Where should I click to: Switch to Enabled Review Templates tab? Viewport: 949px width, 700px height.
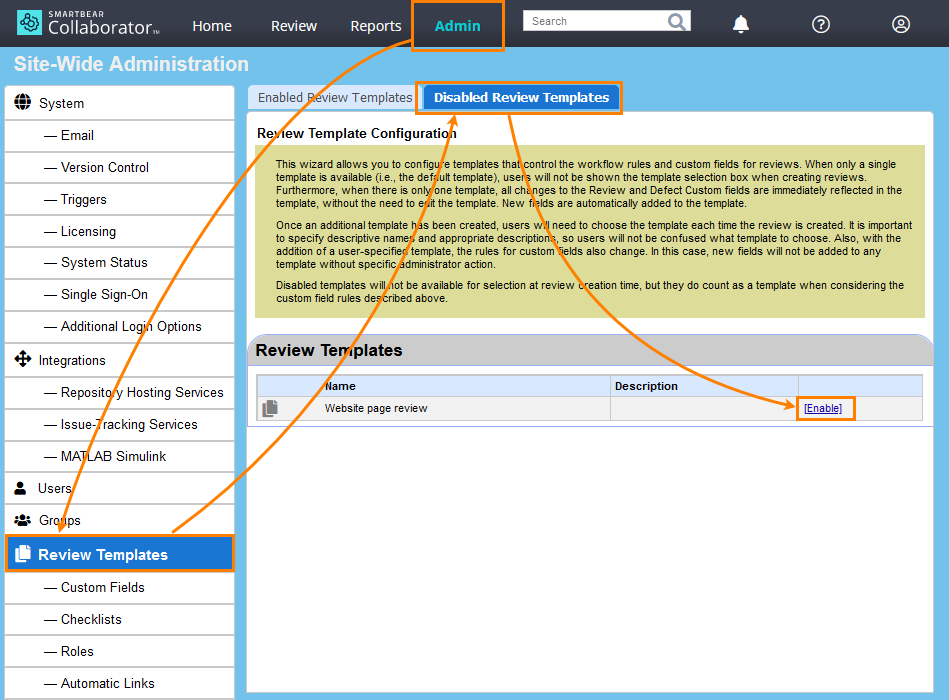[334, 98]
